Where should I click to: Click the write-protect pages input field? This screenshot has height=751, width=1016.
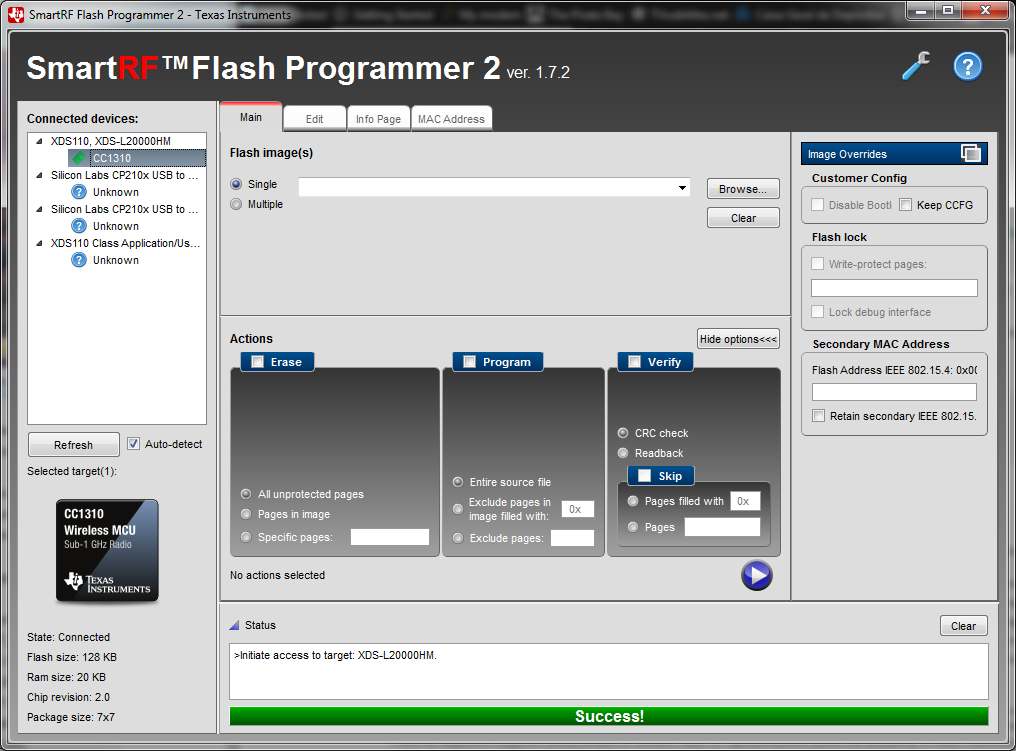[894, 288]
